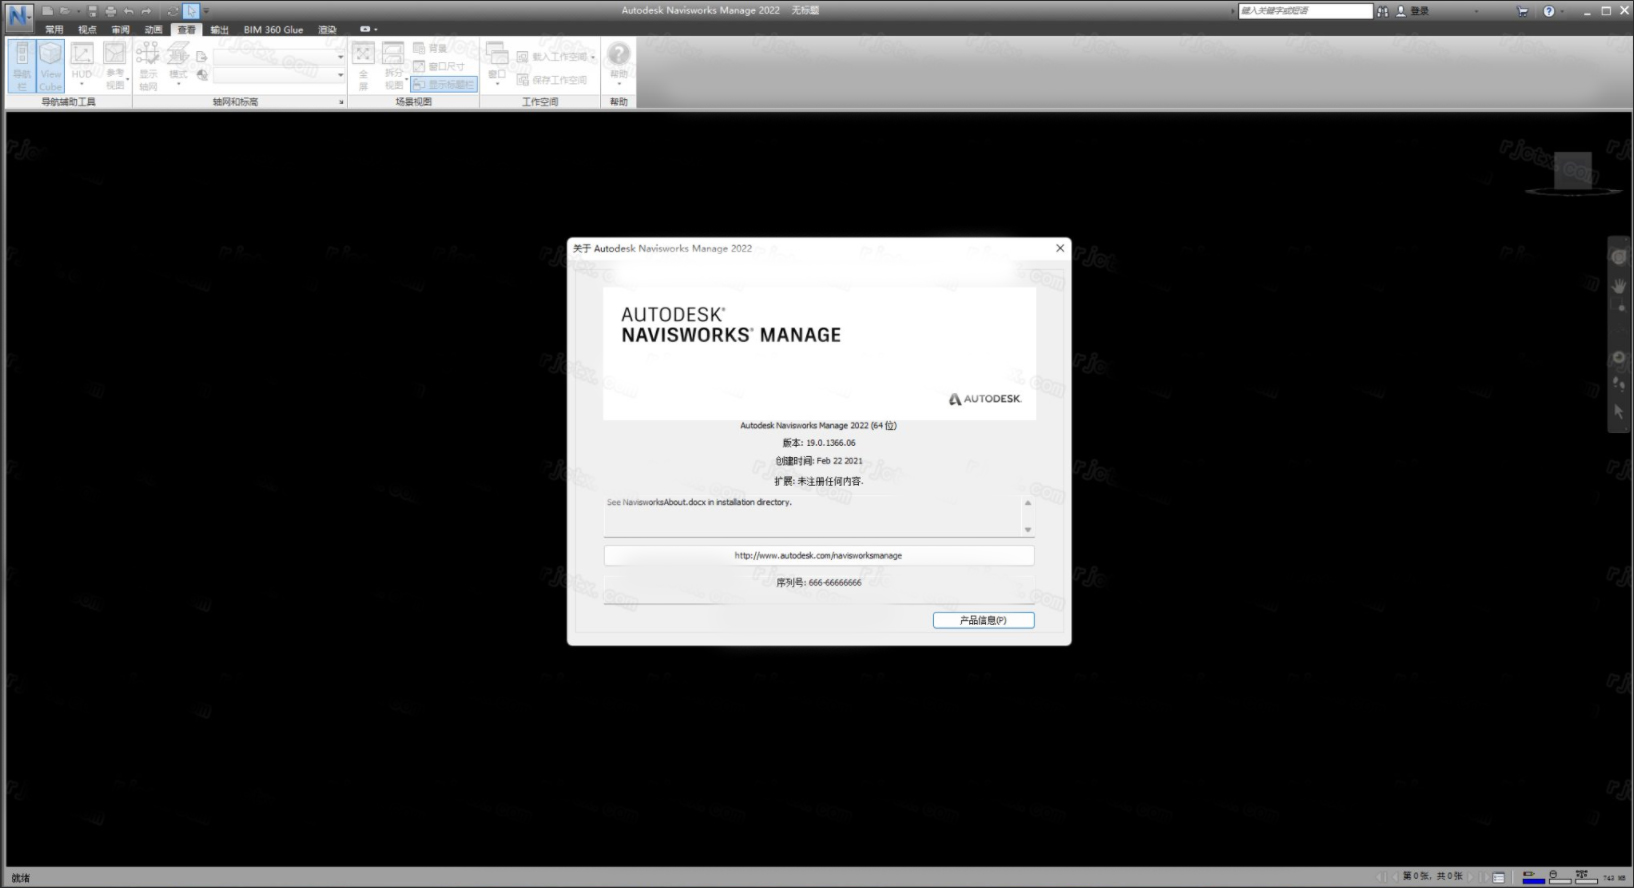Toggle the 显示轴网 show grid button
Viewport: 1634px width, 888px height.
[148, 66]
